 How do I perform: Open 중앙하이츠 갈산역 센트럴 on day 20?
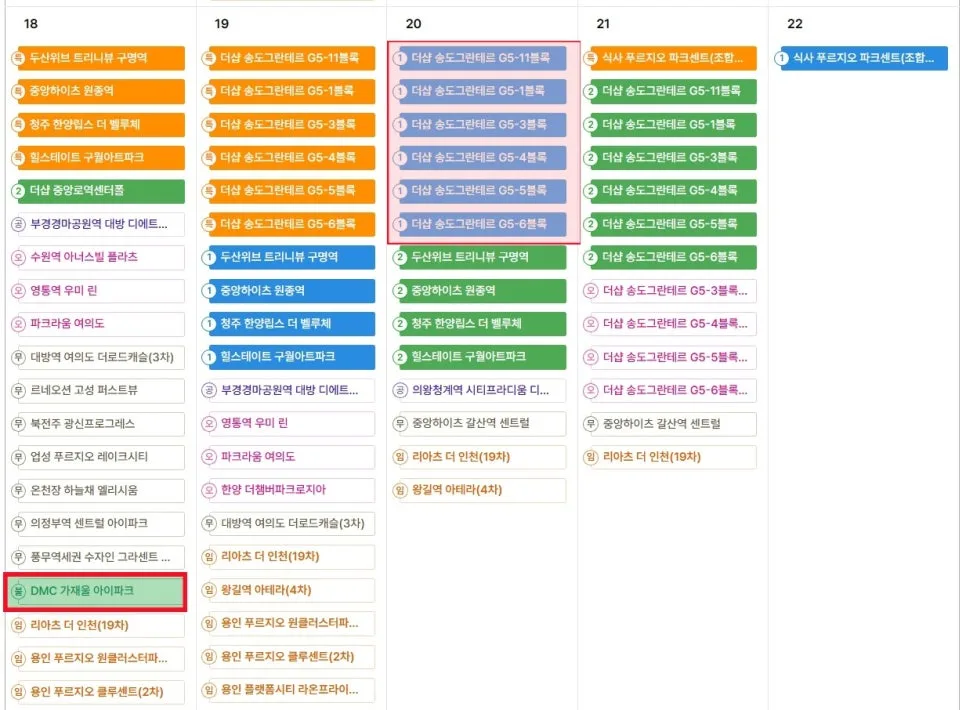coord(479,423)
